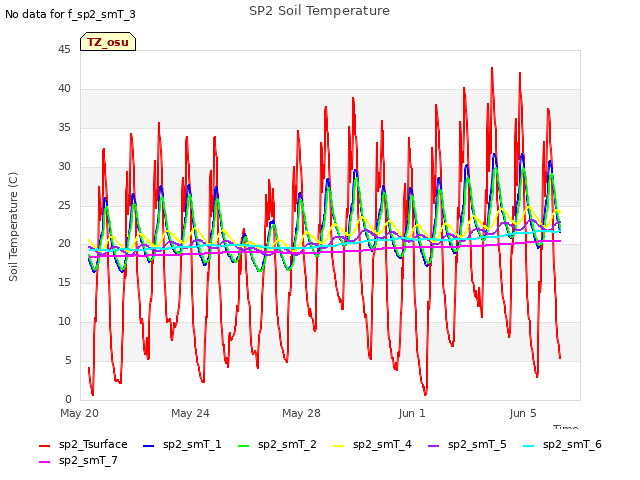Click the 5 y-axis tick label
640x480 pixels.
68,360
